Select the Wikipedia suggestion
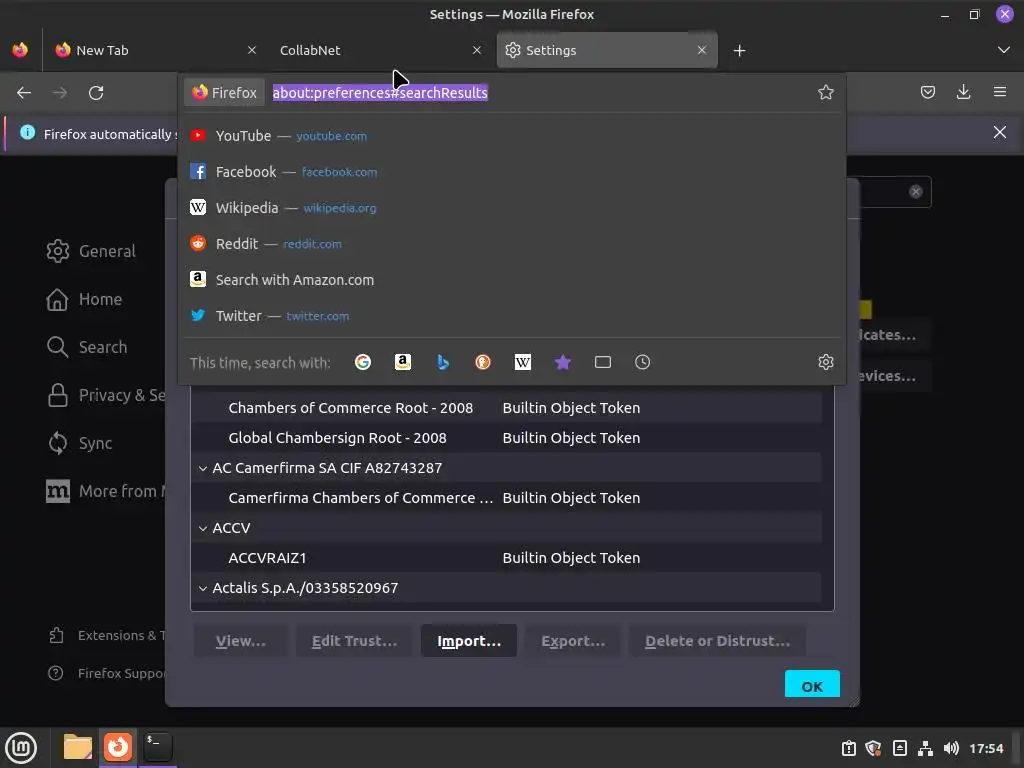 [x=512, y=208]
